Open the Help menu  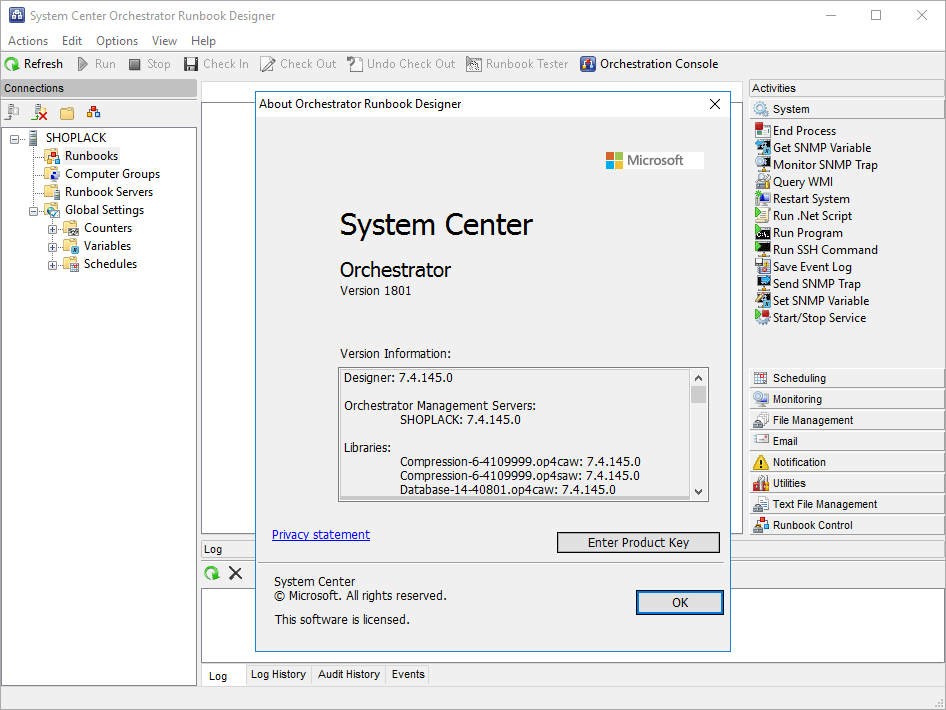(x=203, y=41)
